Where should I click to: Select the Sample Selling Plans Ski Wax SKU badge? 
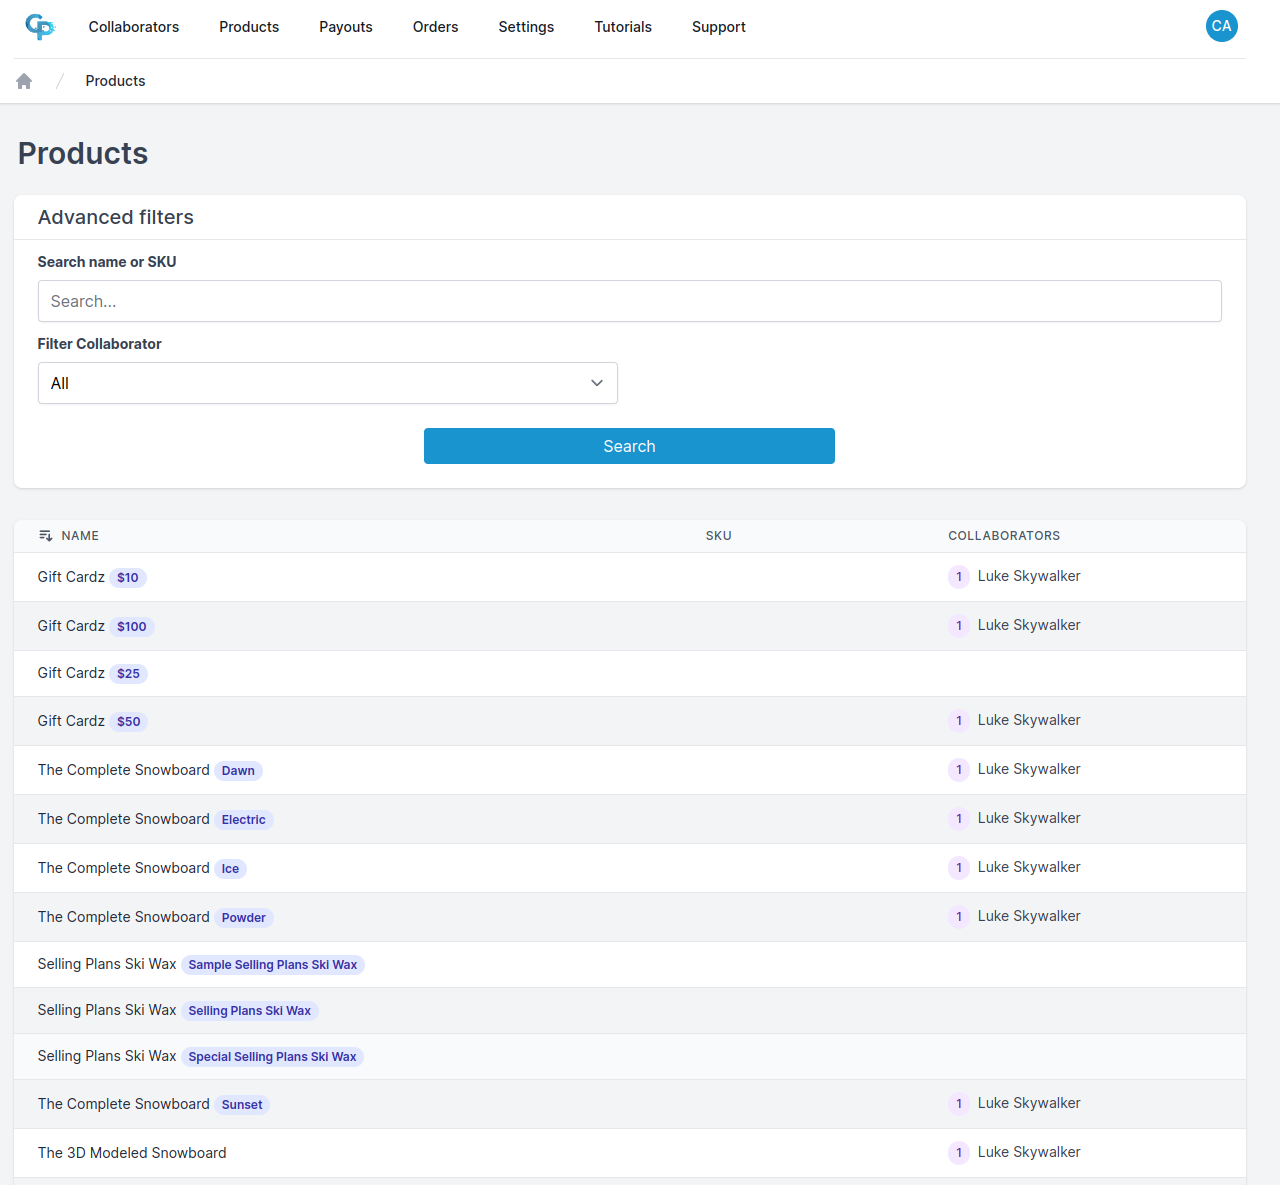(272, 964)
